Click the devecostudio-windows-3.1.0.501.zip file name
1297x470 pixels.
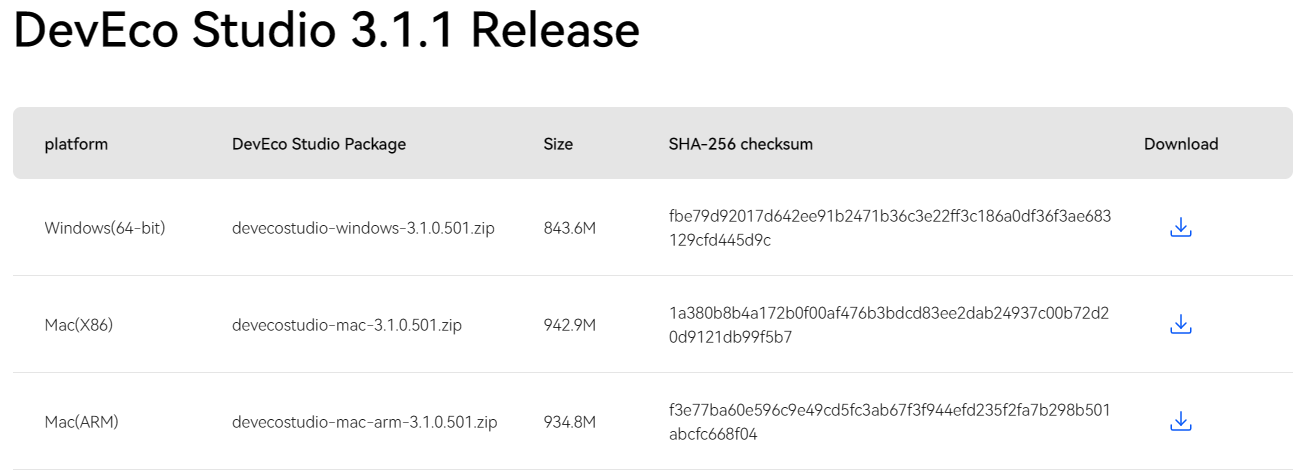pyautogui.click(x=363, y=228)
